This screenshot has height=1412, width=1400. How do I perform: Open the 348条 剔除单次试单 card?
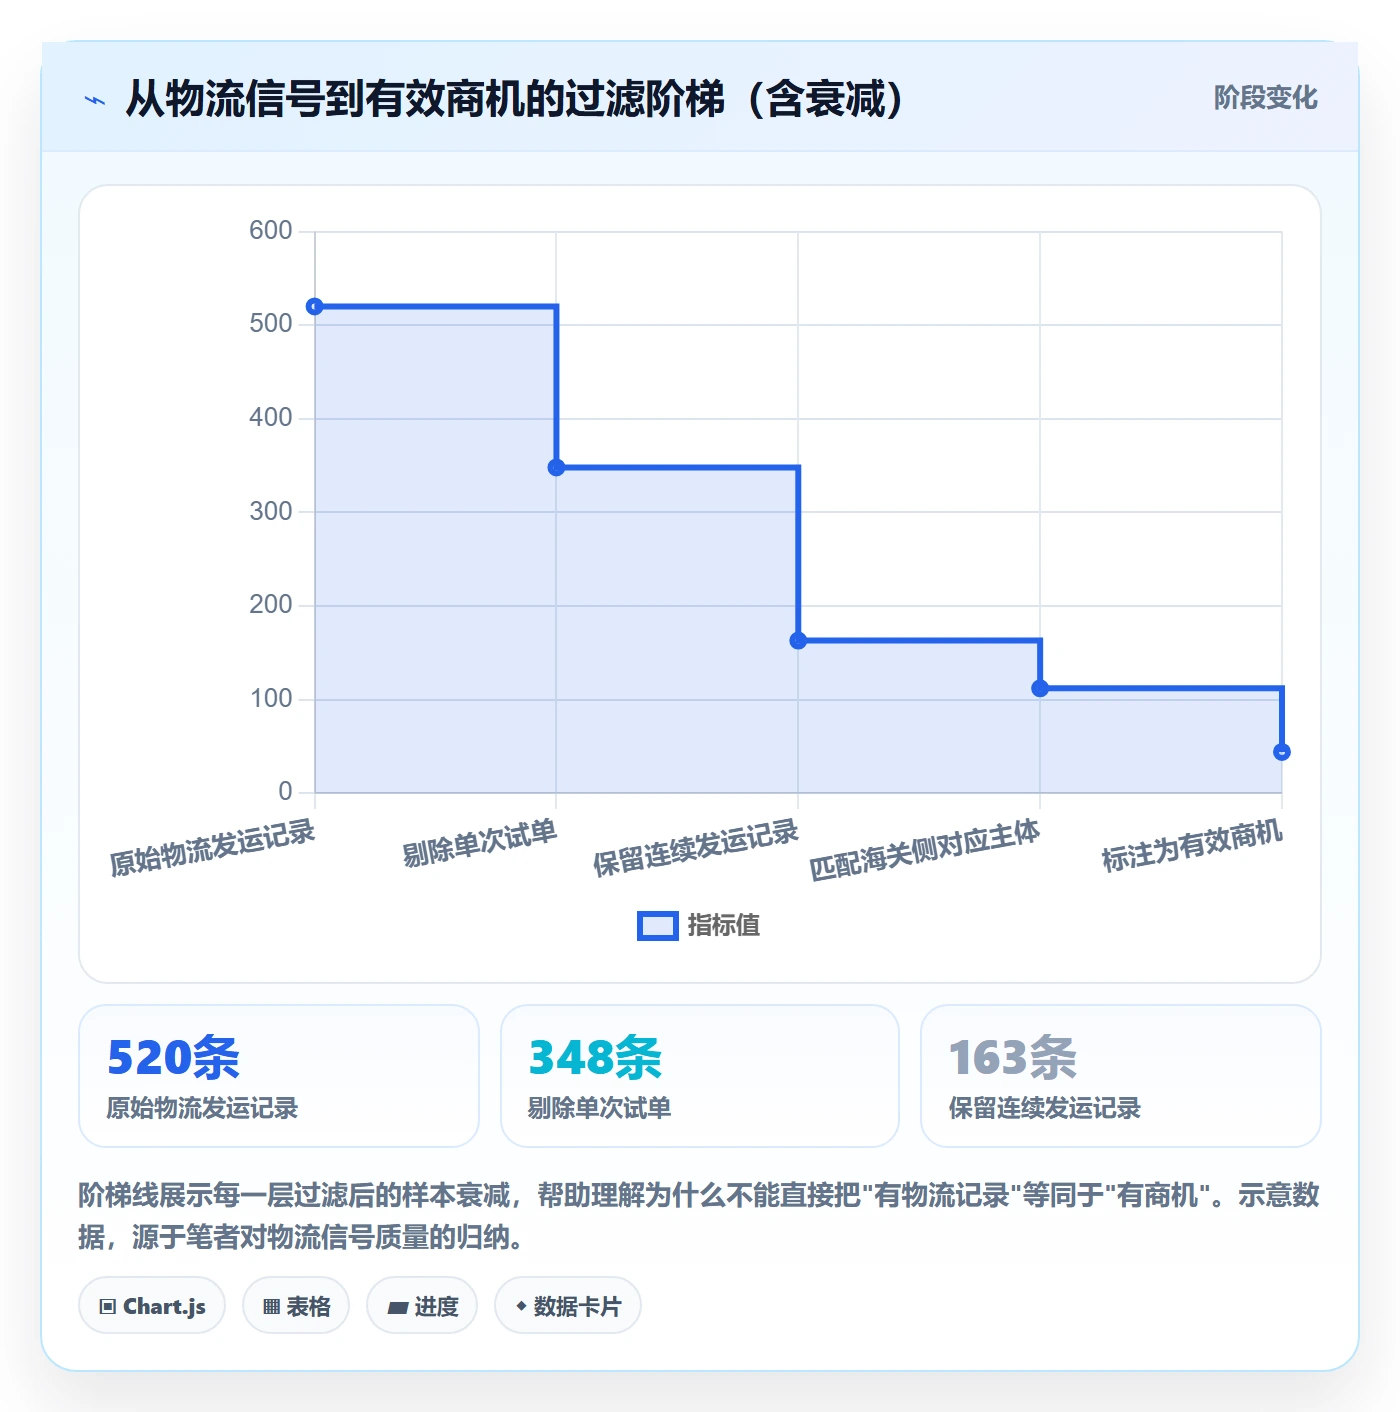[700, 1076]
